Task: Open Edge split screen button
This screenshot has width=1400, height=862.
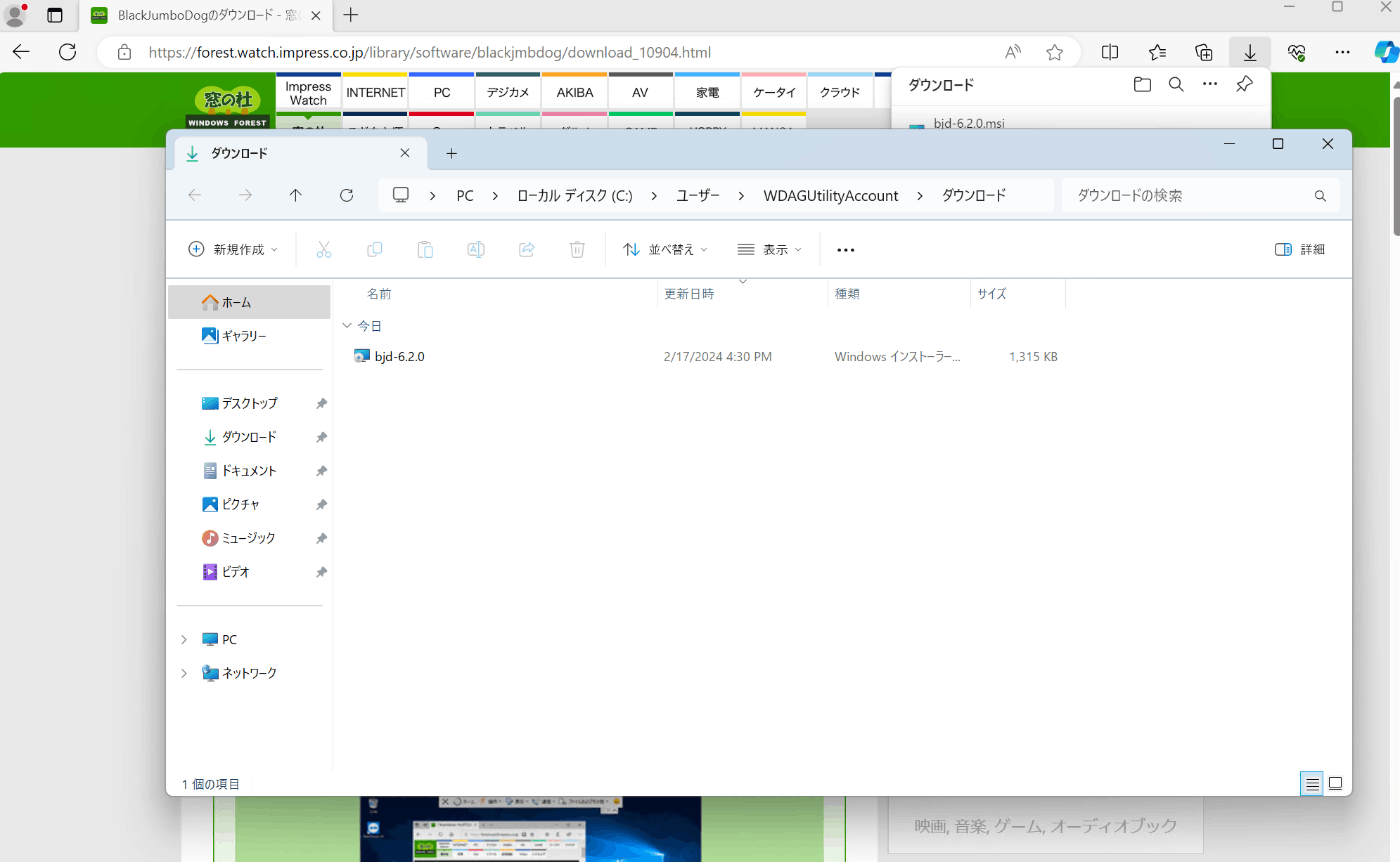Action: click(x=1110, y=52)
